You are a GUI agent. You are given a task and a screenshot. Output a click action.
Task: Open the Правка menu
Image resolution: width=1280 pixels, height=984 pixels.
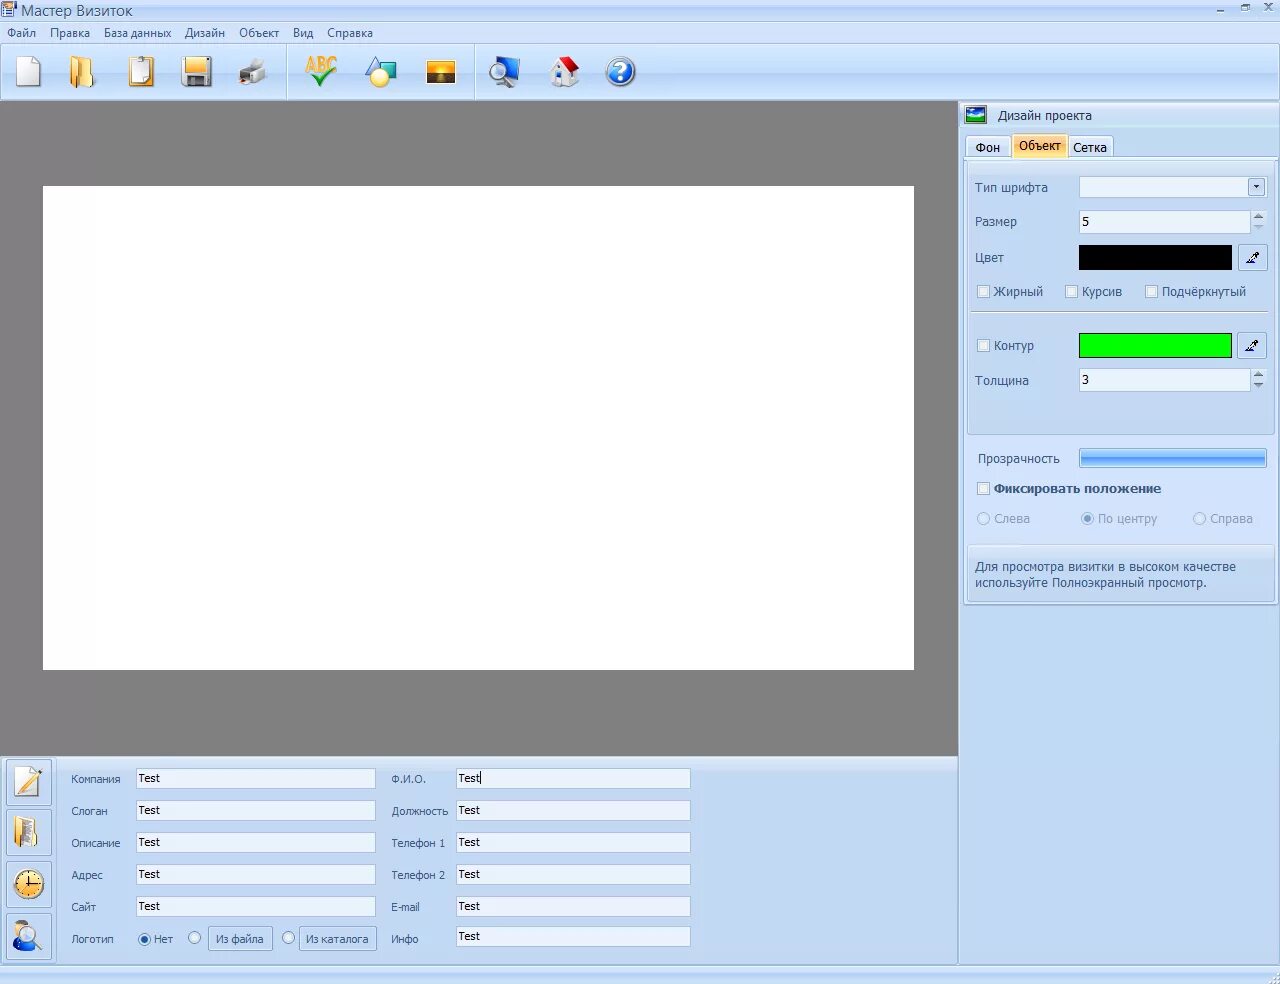[70, 33]
